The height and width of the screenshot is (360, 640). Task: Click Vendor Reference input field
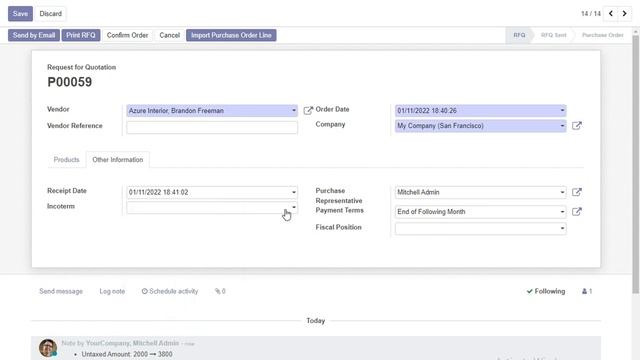tap(212, 127)
